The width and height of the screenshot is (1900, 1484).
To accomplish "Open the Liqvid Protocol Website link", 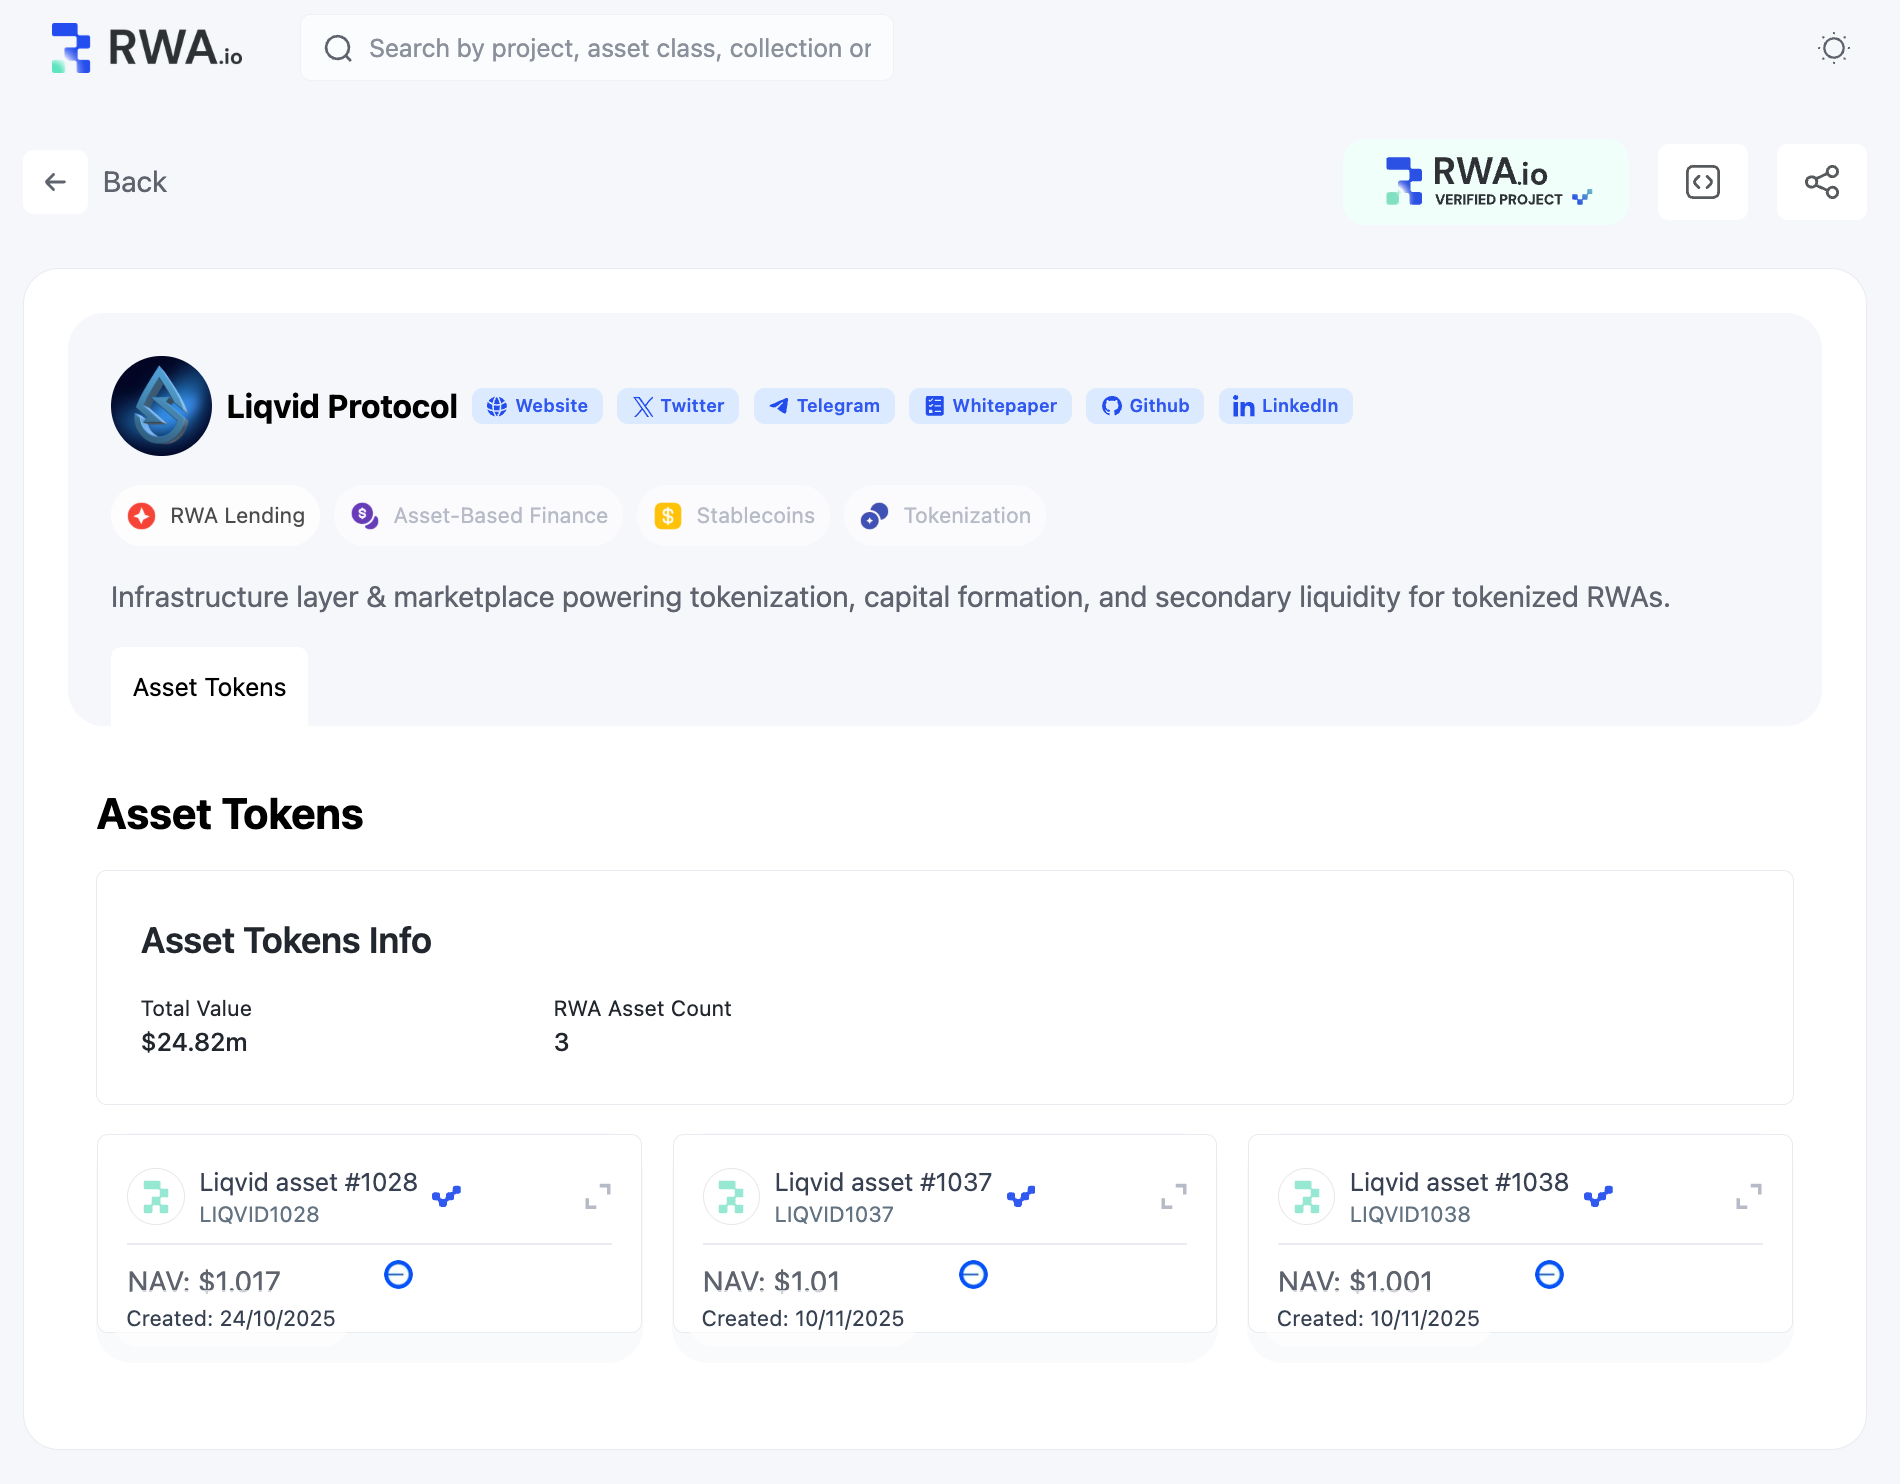I will [x=537, y=406].
